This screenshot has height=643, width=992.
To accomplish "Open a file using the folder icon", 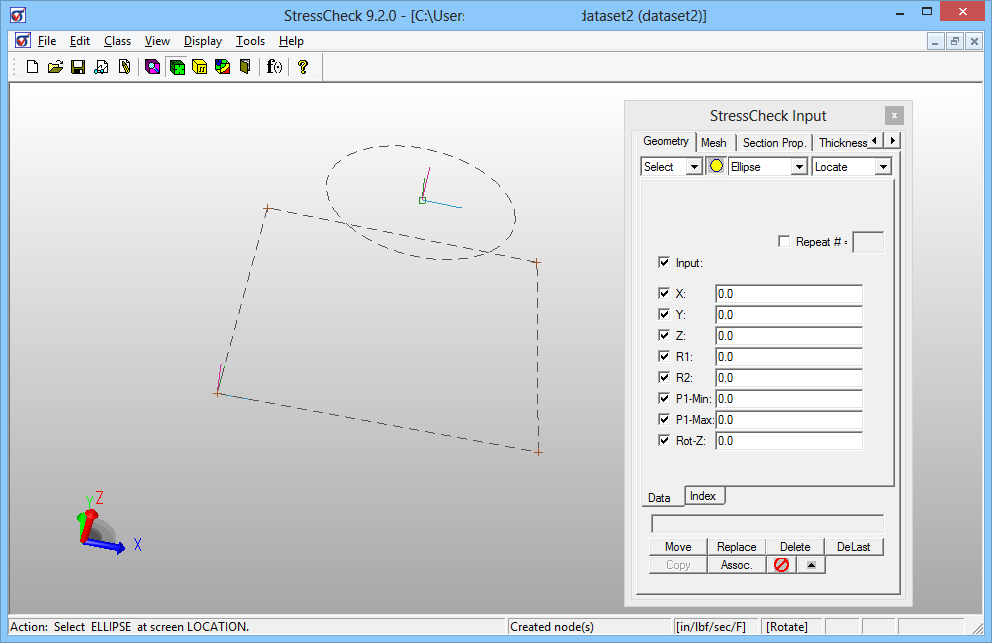I will point(55,67).
